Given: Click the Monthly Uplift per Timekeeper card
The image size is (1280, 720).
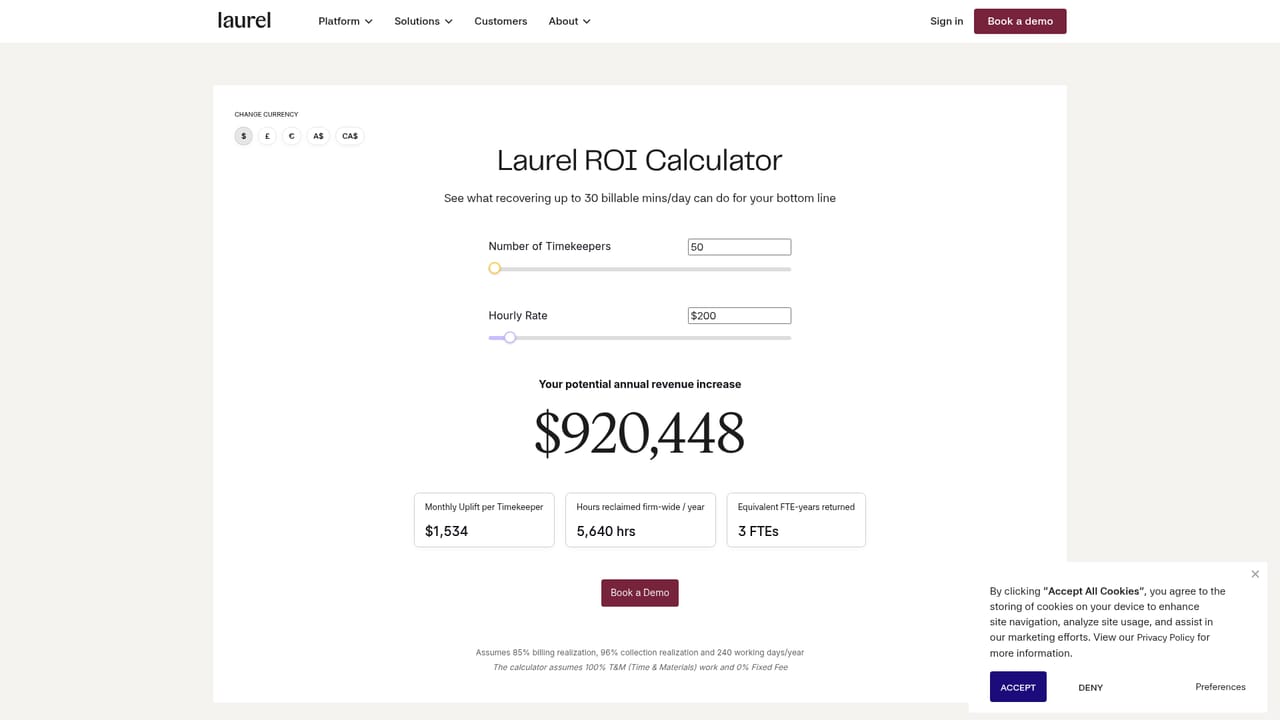Looking at the screenshot, I should [x=484, y=520].
